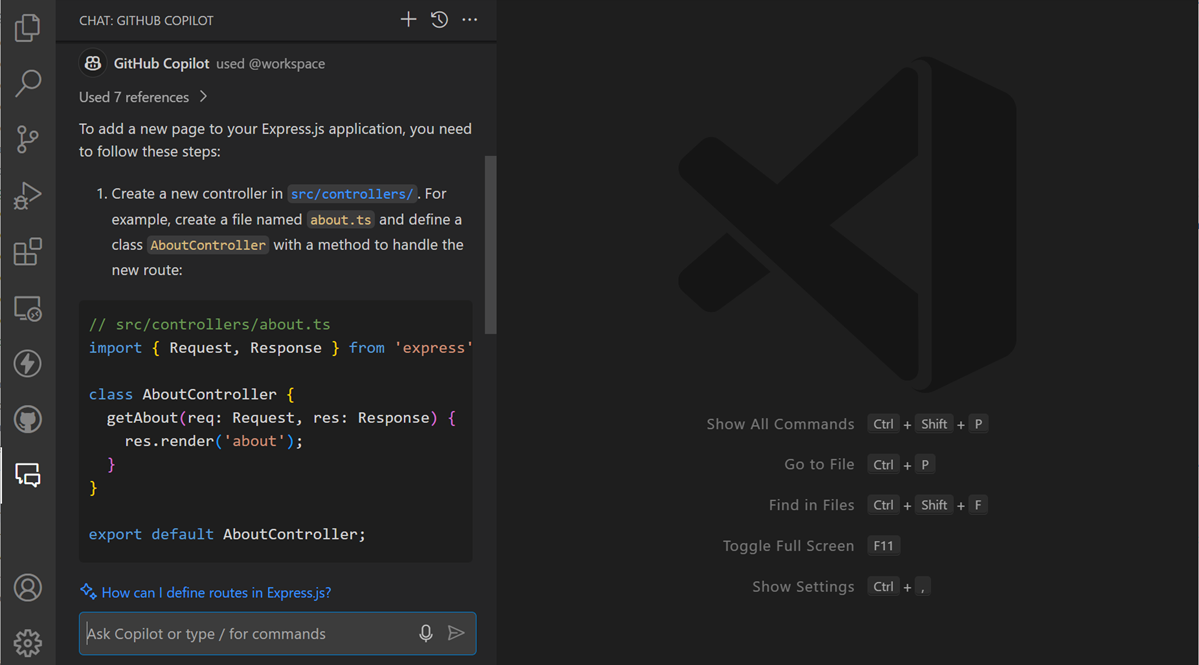The width and height of the screenshot is (1199, 665).
Task: Click the Toggle Full Screen label
Action: coord(788,546)
